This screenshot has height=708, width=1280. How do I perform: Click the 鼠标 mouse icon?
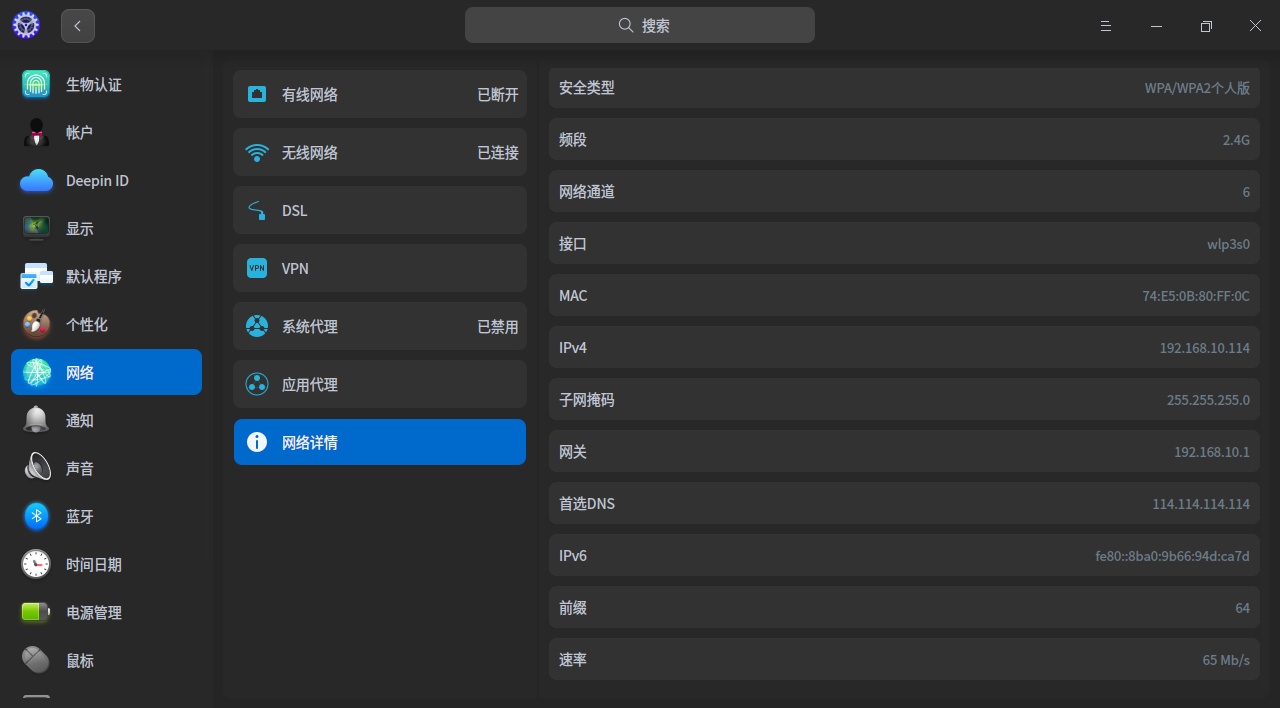point(36,660)
